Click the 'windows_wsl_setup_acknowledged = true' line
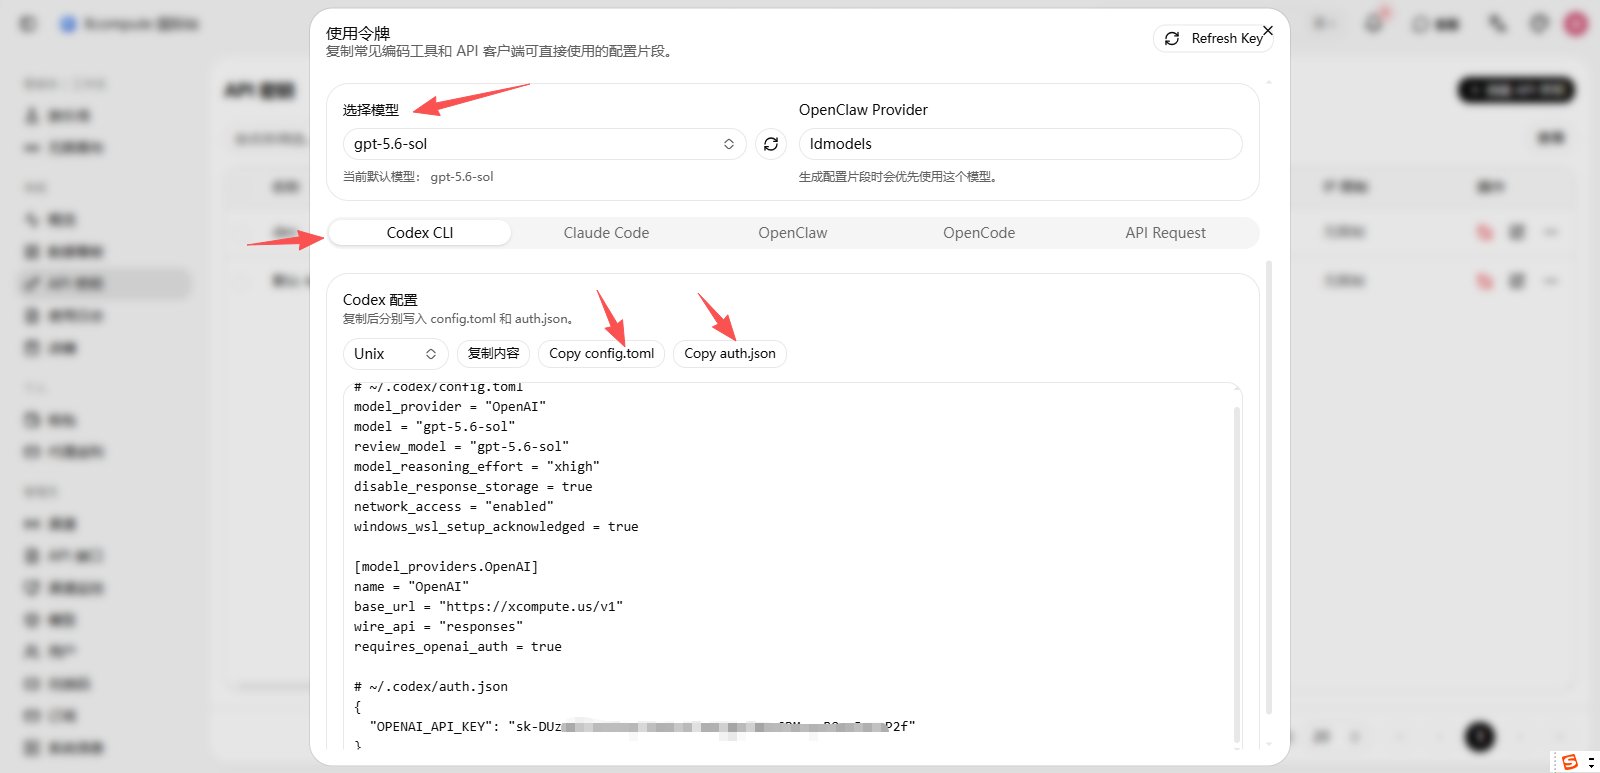1600x773 pixels. coord(496,527)
